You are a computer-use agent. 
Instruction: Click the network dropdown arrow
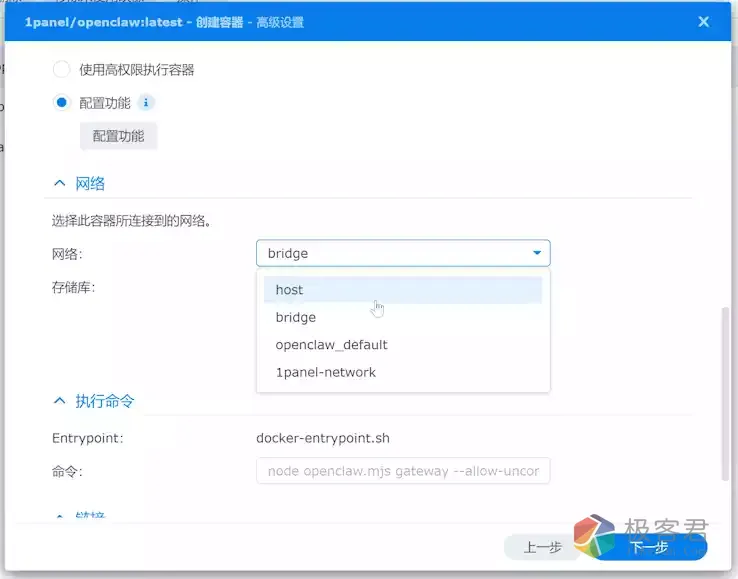[x=537, y=253]
